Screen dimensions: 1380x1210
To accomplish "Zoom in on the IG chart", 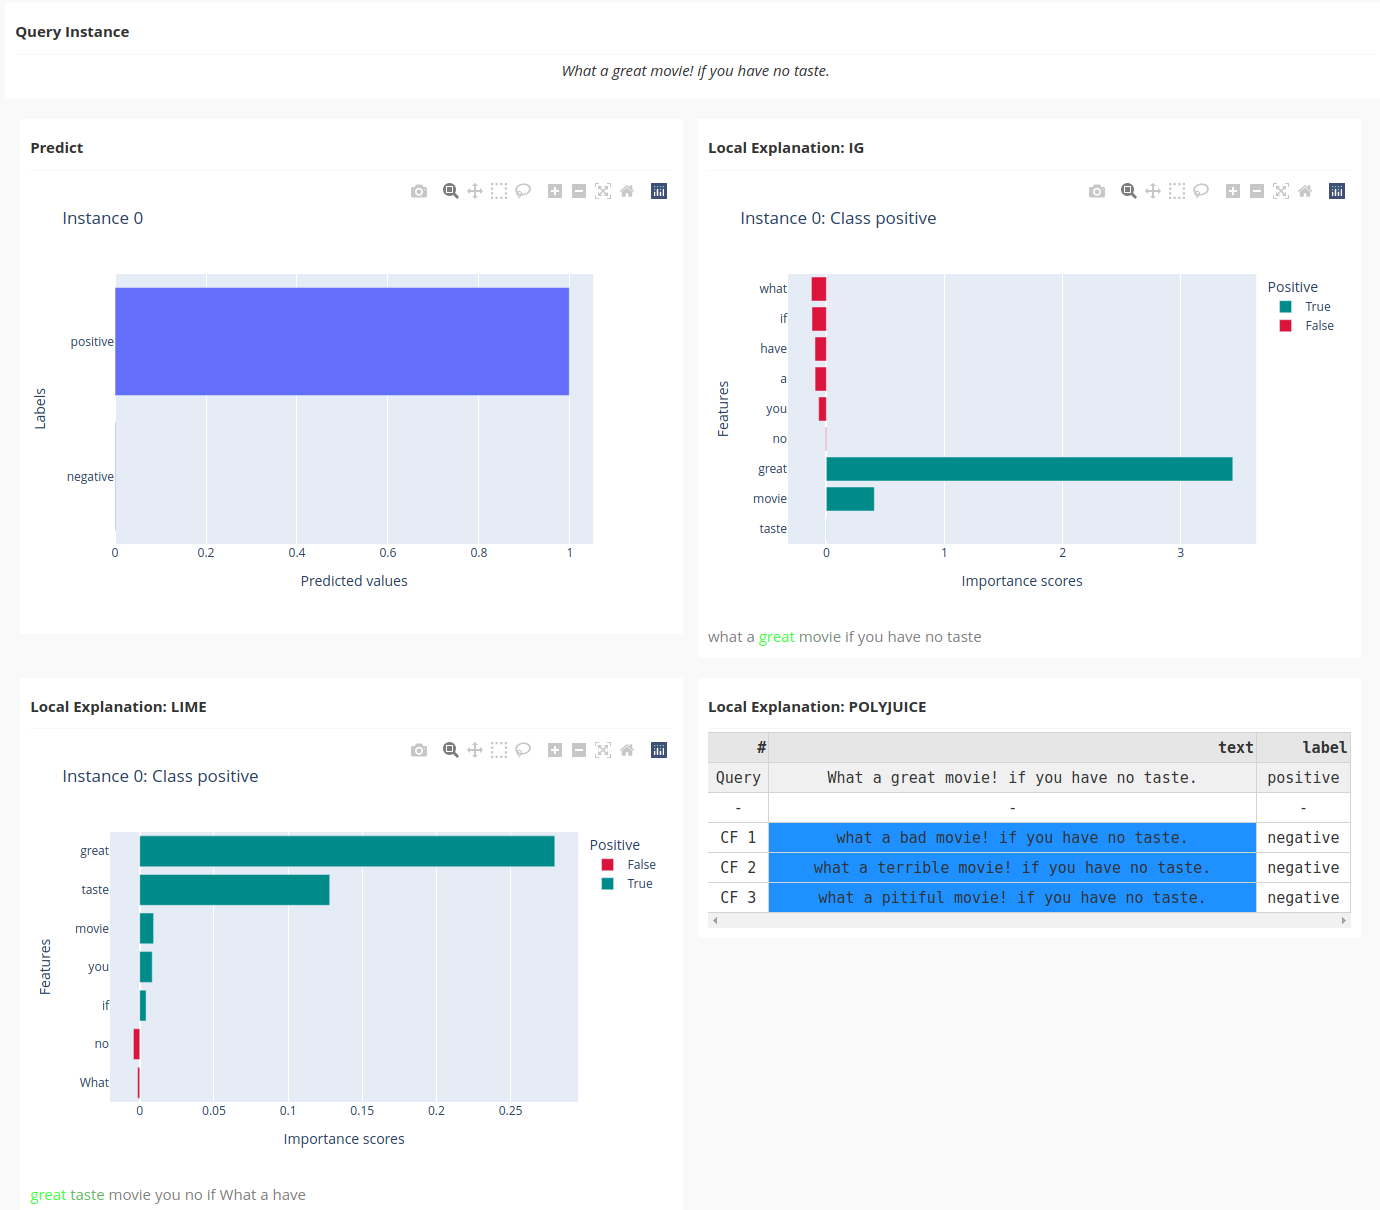I will click(1233, 191).
